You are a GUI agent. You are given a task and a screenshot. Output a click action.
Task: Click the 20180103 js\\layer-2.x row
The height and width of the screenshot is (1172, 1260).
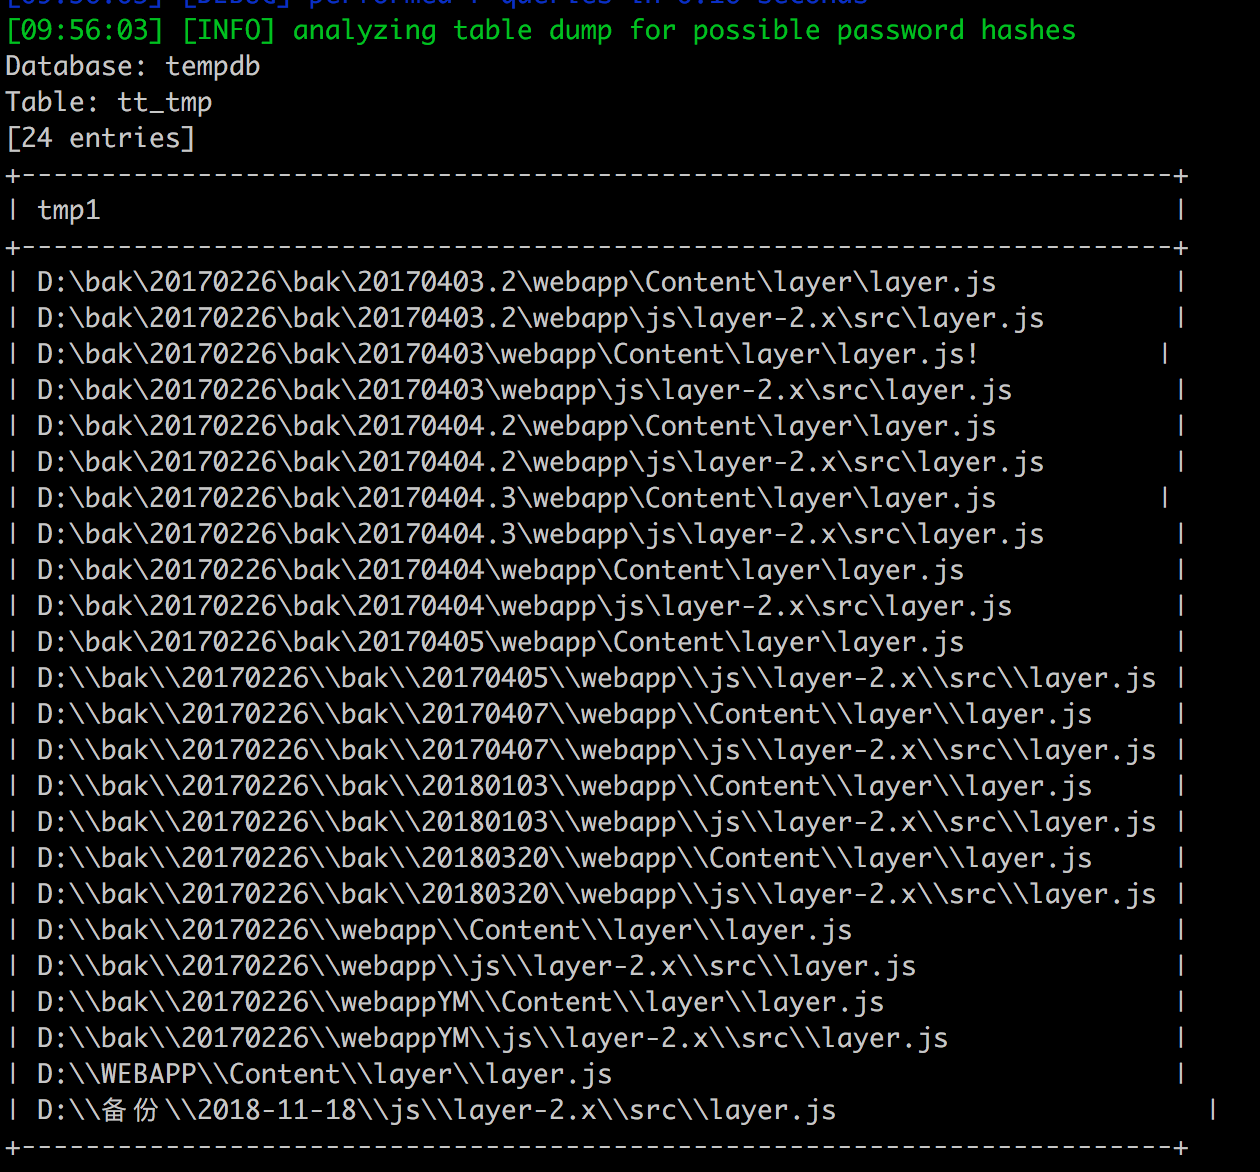click(596, 822)
